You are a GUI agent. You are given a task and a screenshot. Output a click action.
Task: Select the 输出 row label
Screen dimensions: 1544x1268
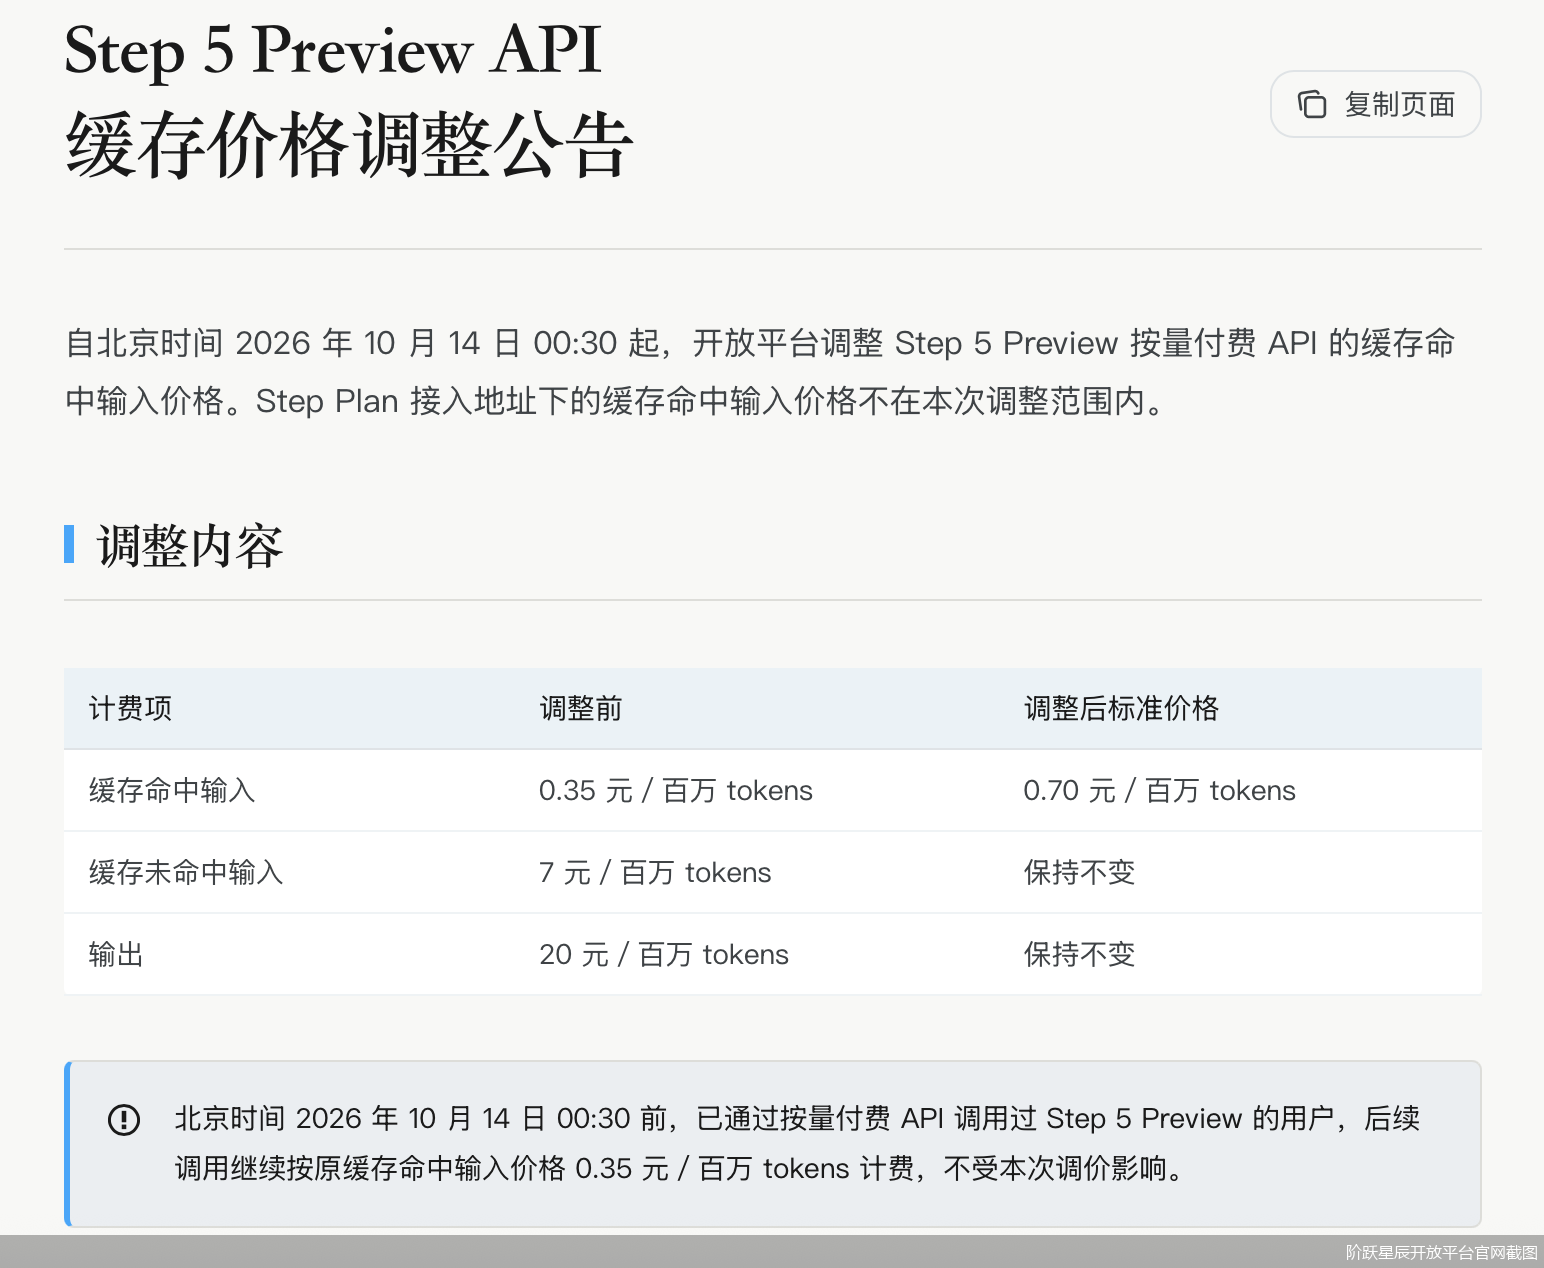(116, 955)
